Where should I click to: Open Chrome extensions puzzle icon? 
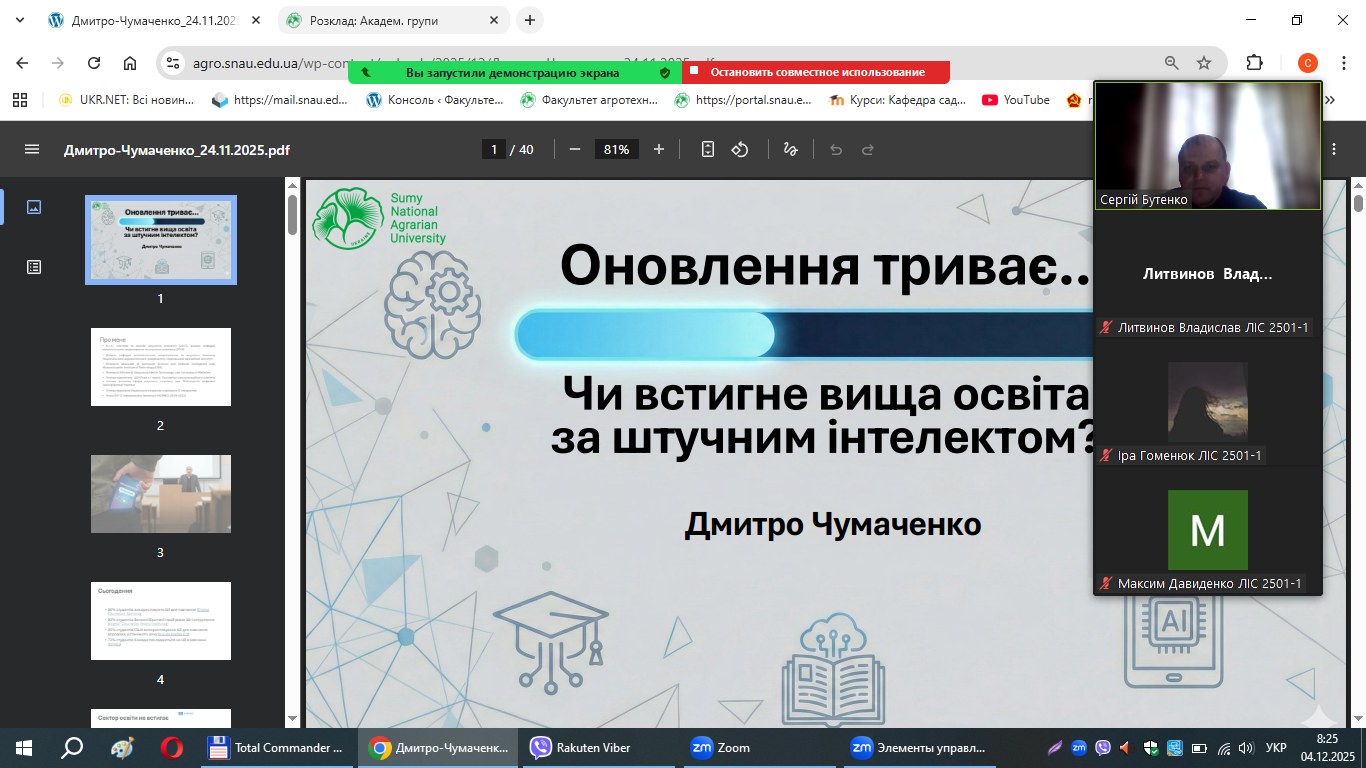tap(1254, 63)
